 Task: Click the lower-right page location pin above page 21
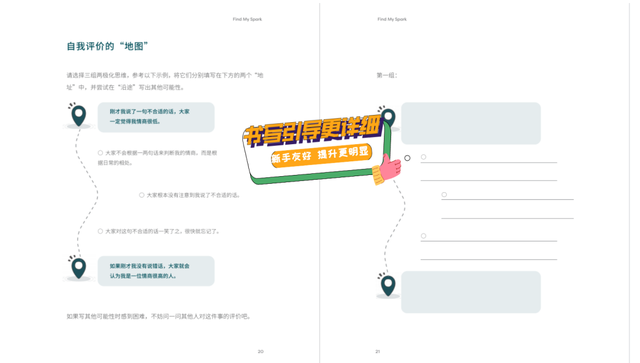coord(388,285)
